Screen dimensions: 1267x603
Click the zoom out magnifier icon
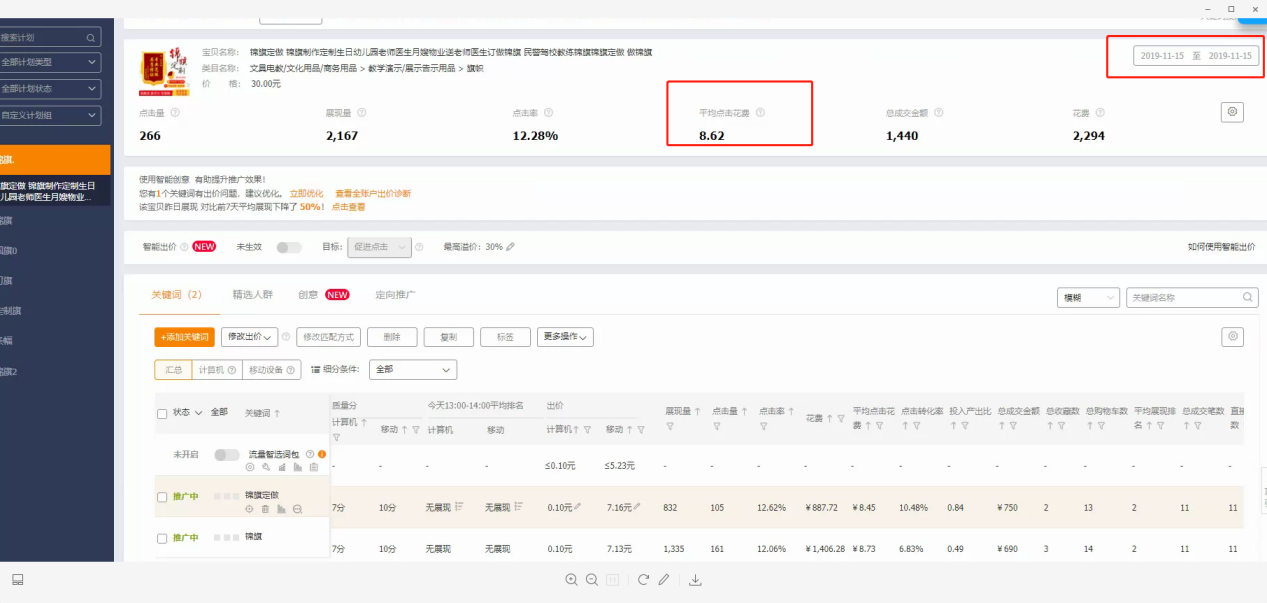592,580
